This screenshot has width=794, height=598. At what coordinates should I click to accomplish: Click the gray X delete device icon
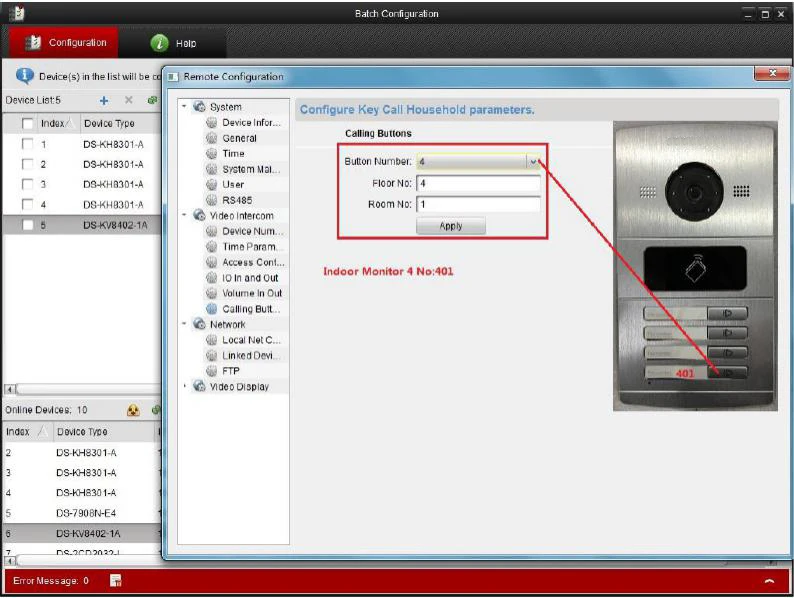click(x=129, y=100)
